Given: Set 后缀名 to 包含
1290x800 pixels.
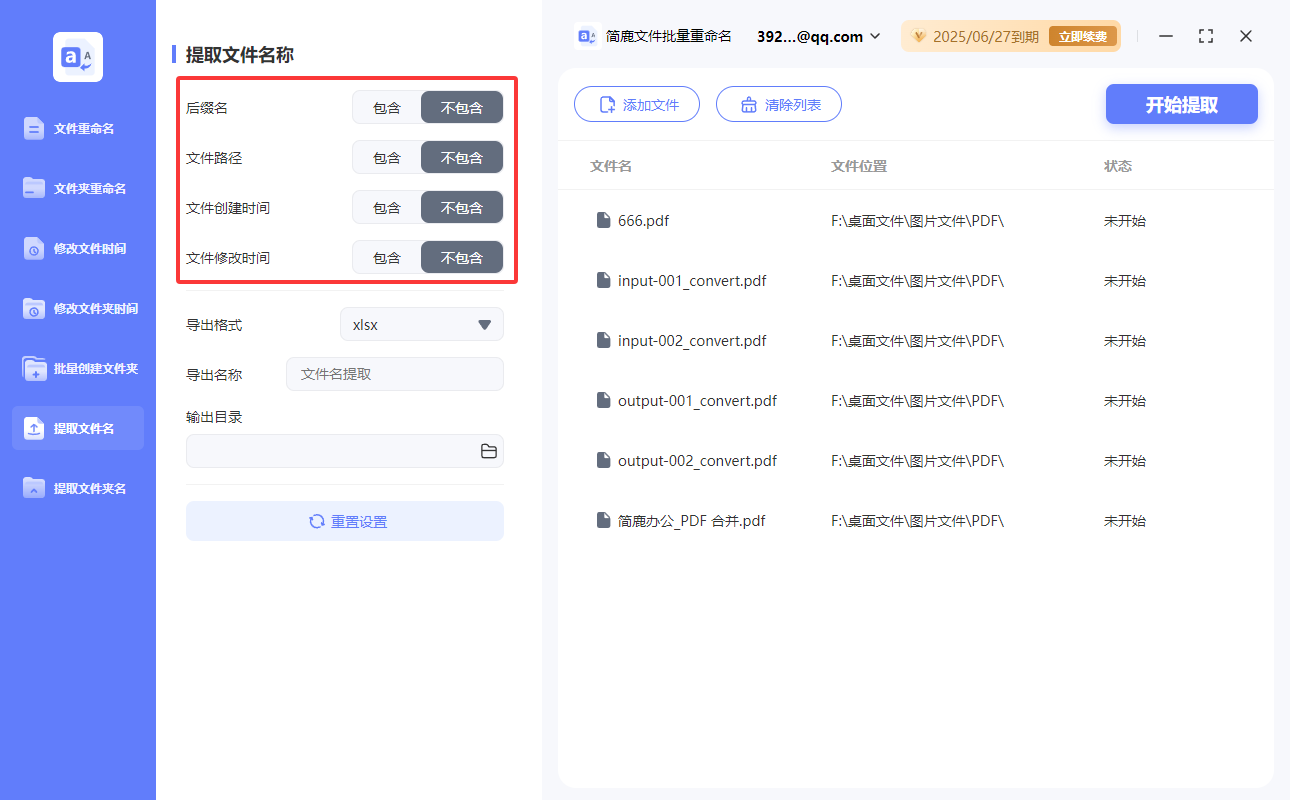Looking at the screenshot, I should point(386,107).
